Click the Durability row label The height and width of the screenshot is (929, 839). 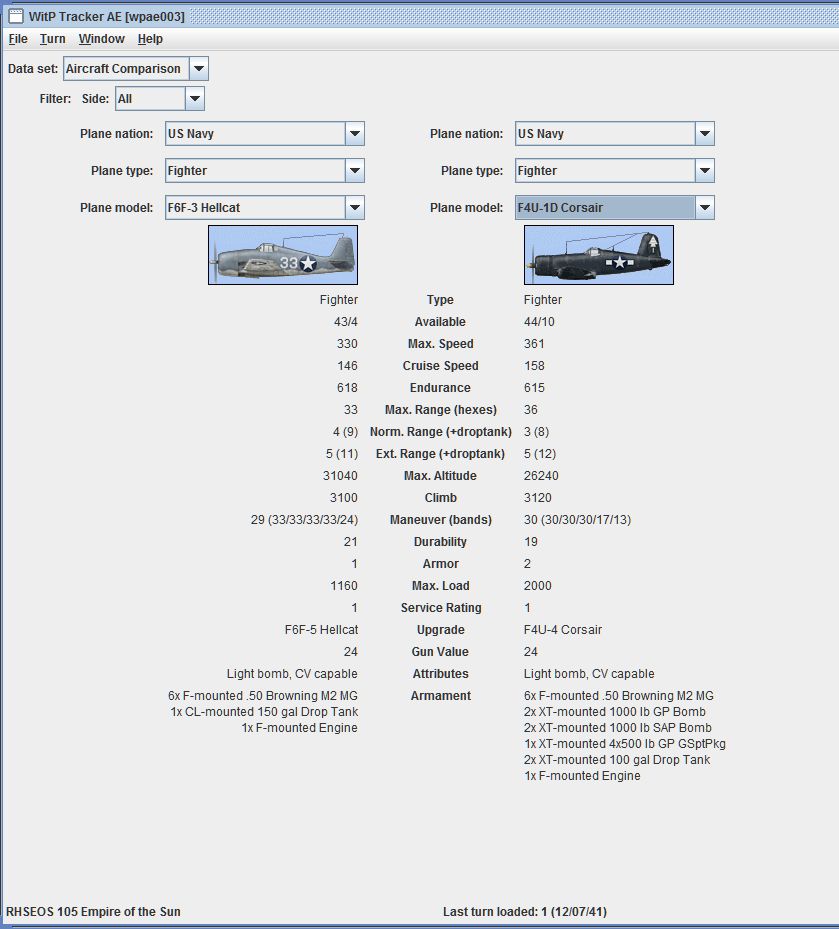point(440,542)
